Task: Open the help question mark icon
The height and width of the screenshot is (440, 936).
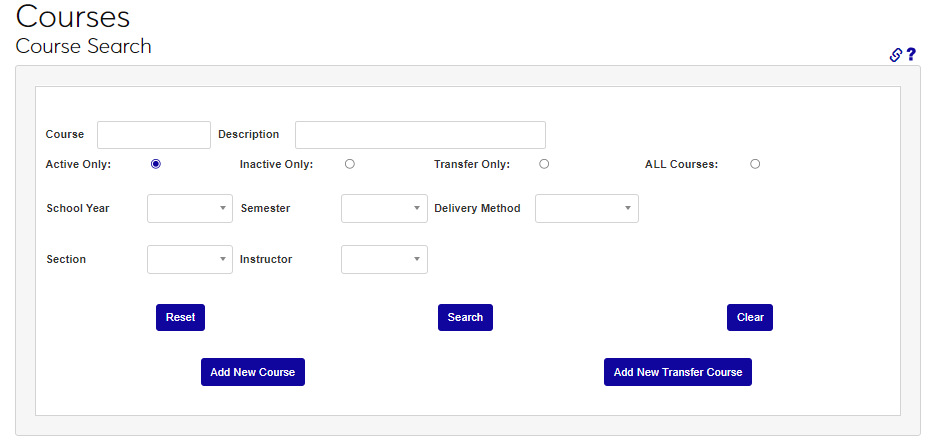Action: (911, 55)
